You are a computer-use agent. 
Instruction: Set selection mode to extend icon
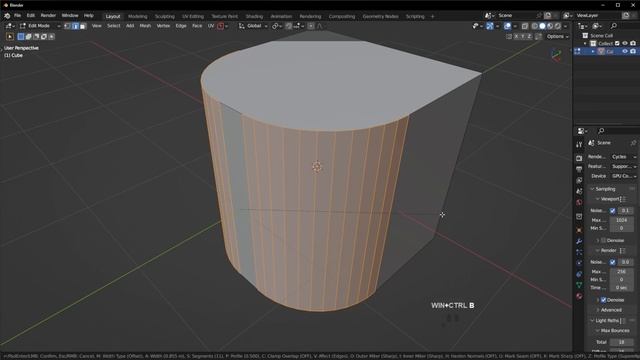(x=29, y=37)
